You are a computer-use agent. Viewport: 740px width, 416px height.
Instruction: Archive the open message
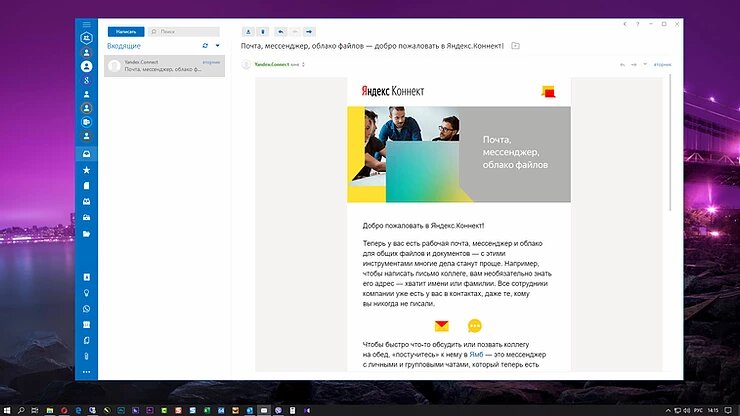coord(248,32)
